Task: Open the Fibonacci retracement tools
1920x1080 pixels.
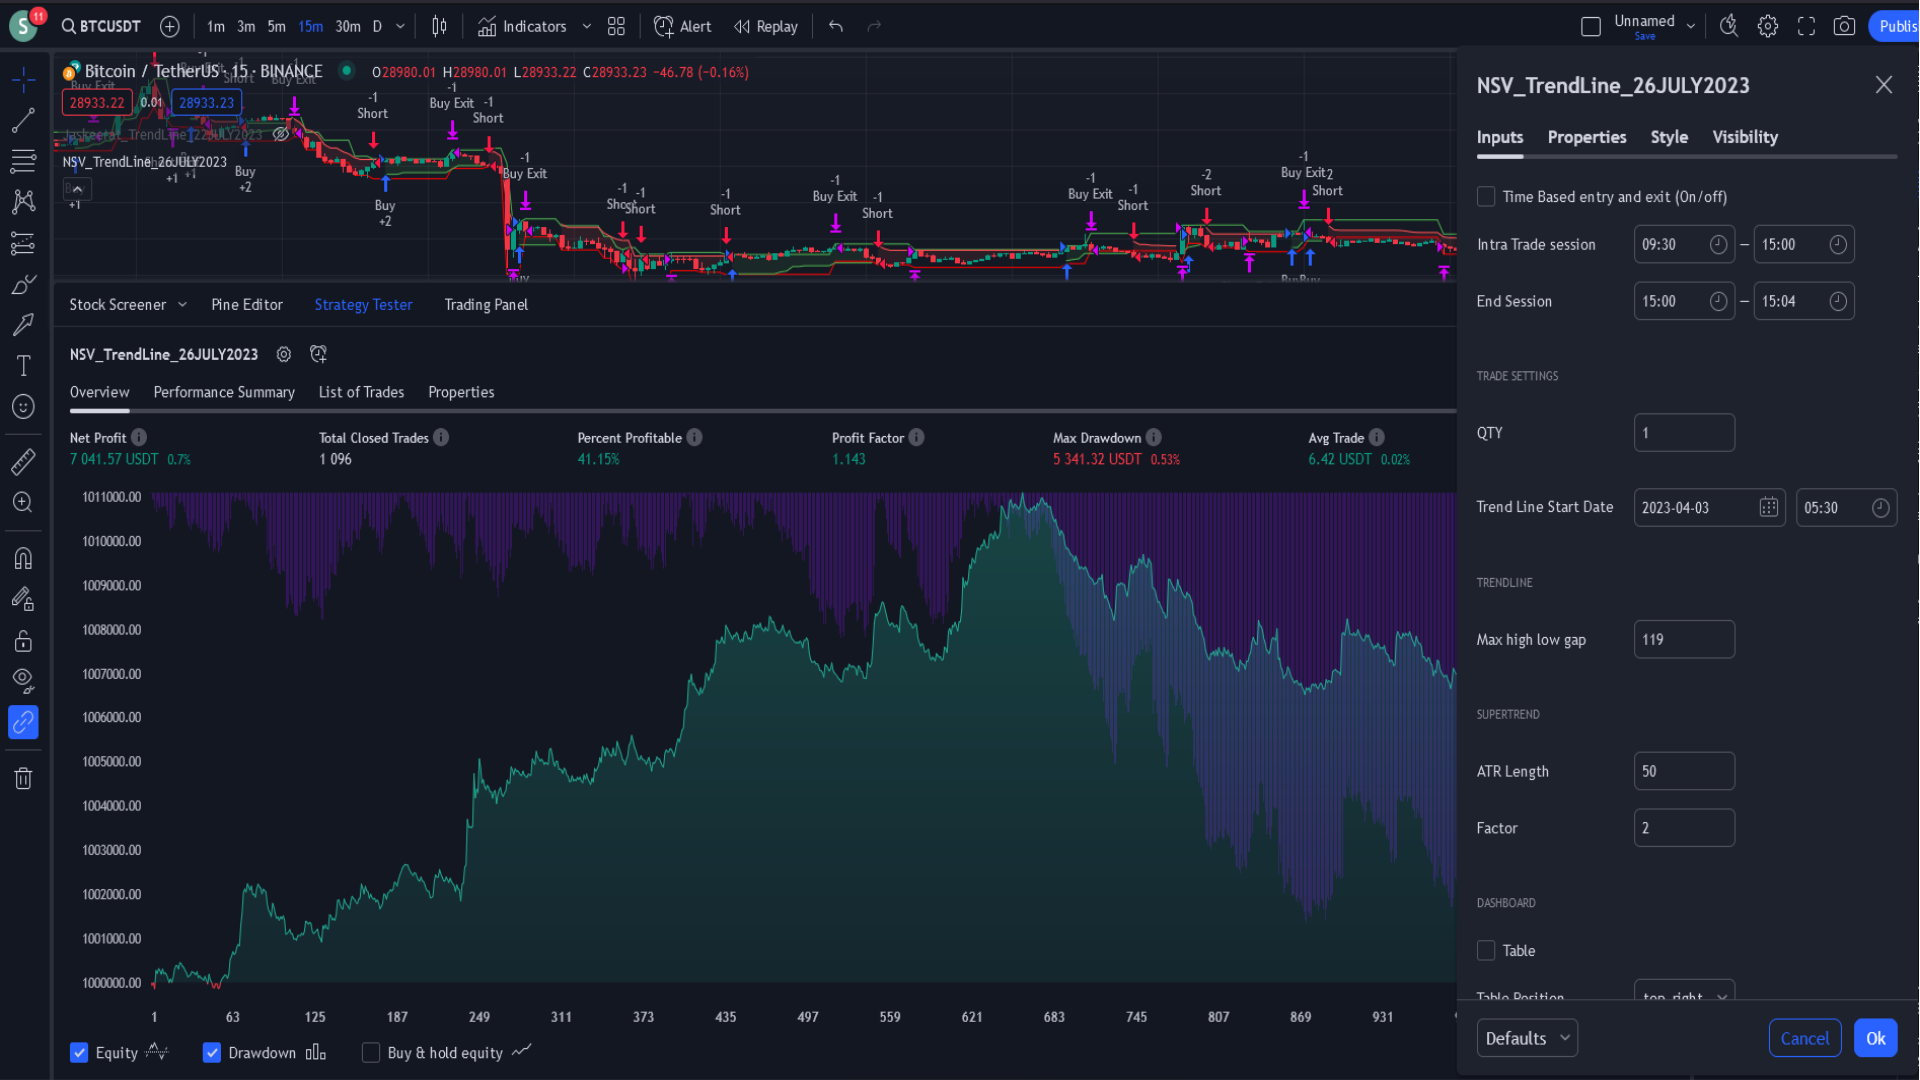Action: [x=23, y=161]
